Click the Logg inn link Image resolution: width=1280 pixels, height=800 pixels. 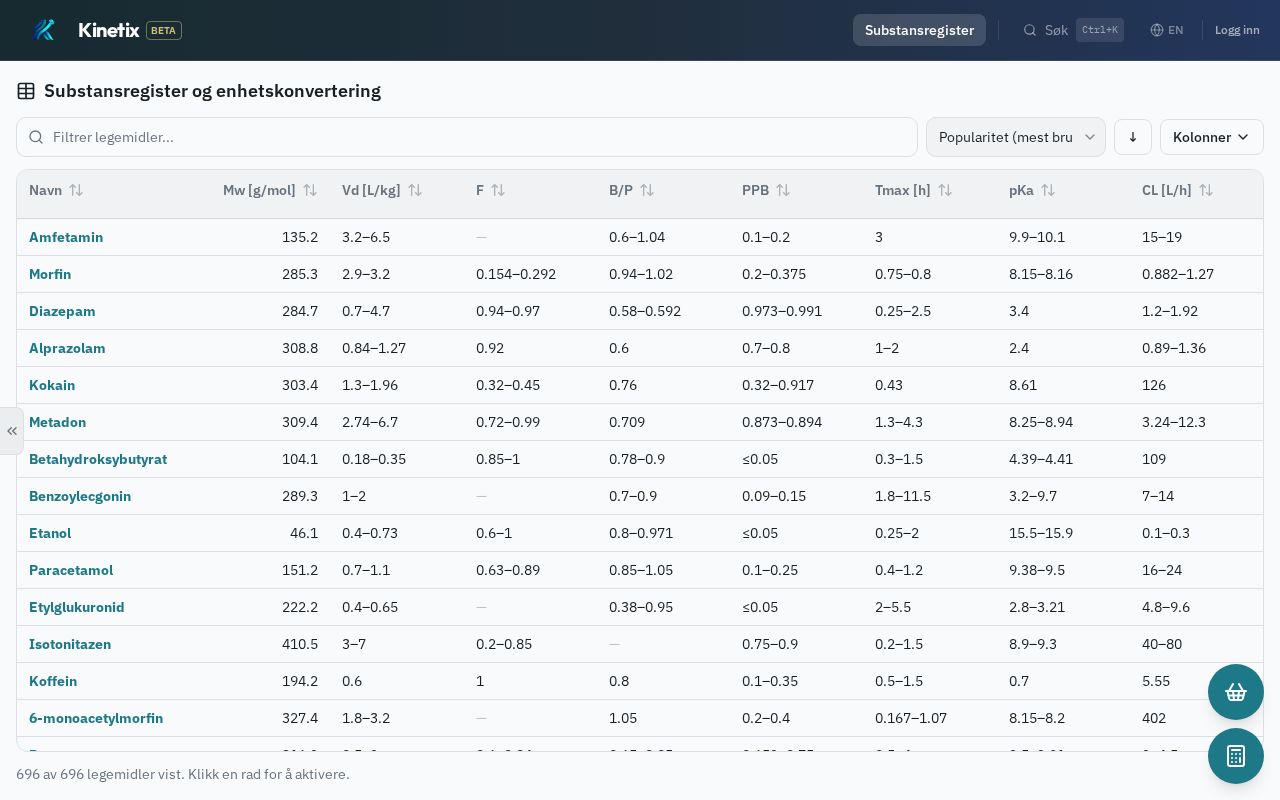point(1237,30)
